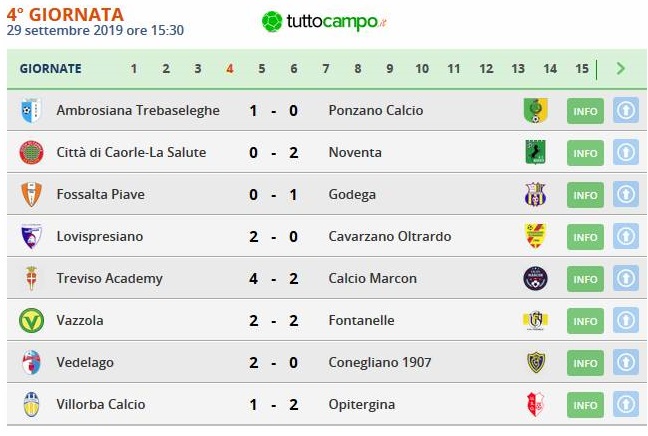
Task: Show next giornate with the green chevron
Action: coord(620,68)
